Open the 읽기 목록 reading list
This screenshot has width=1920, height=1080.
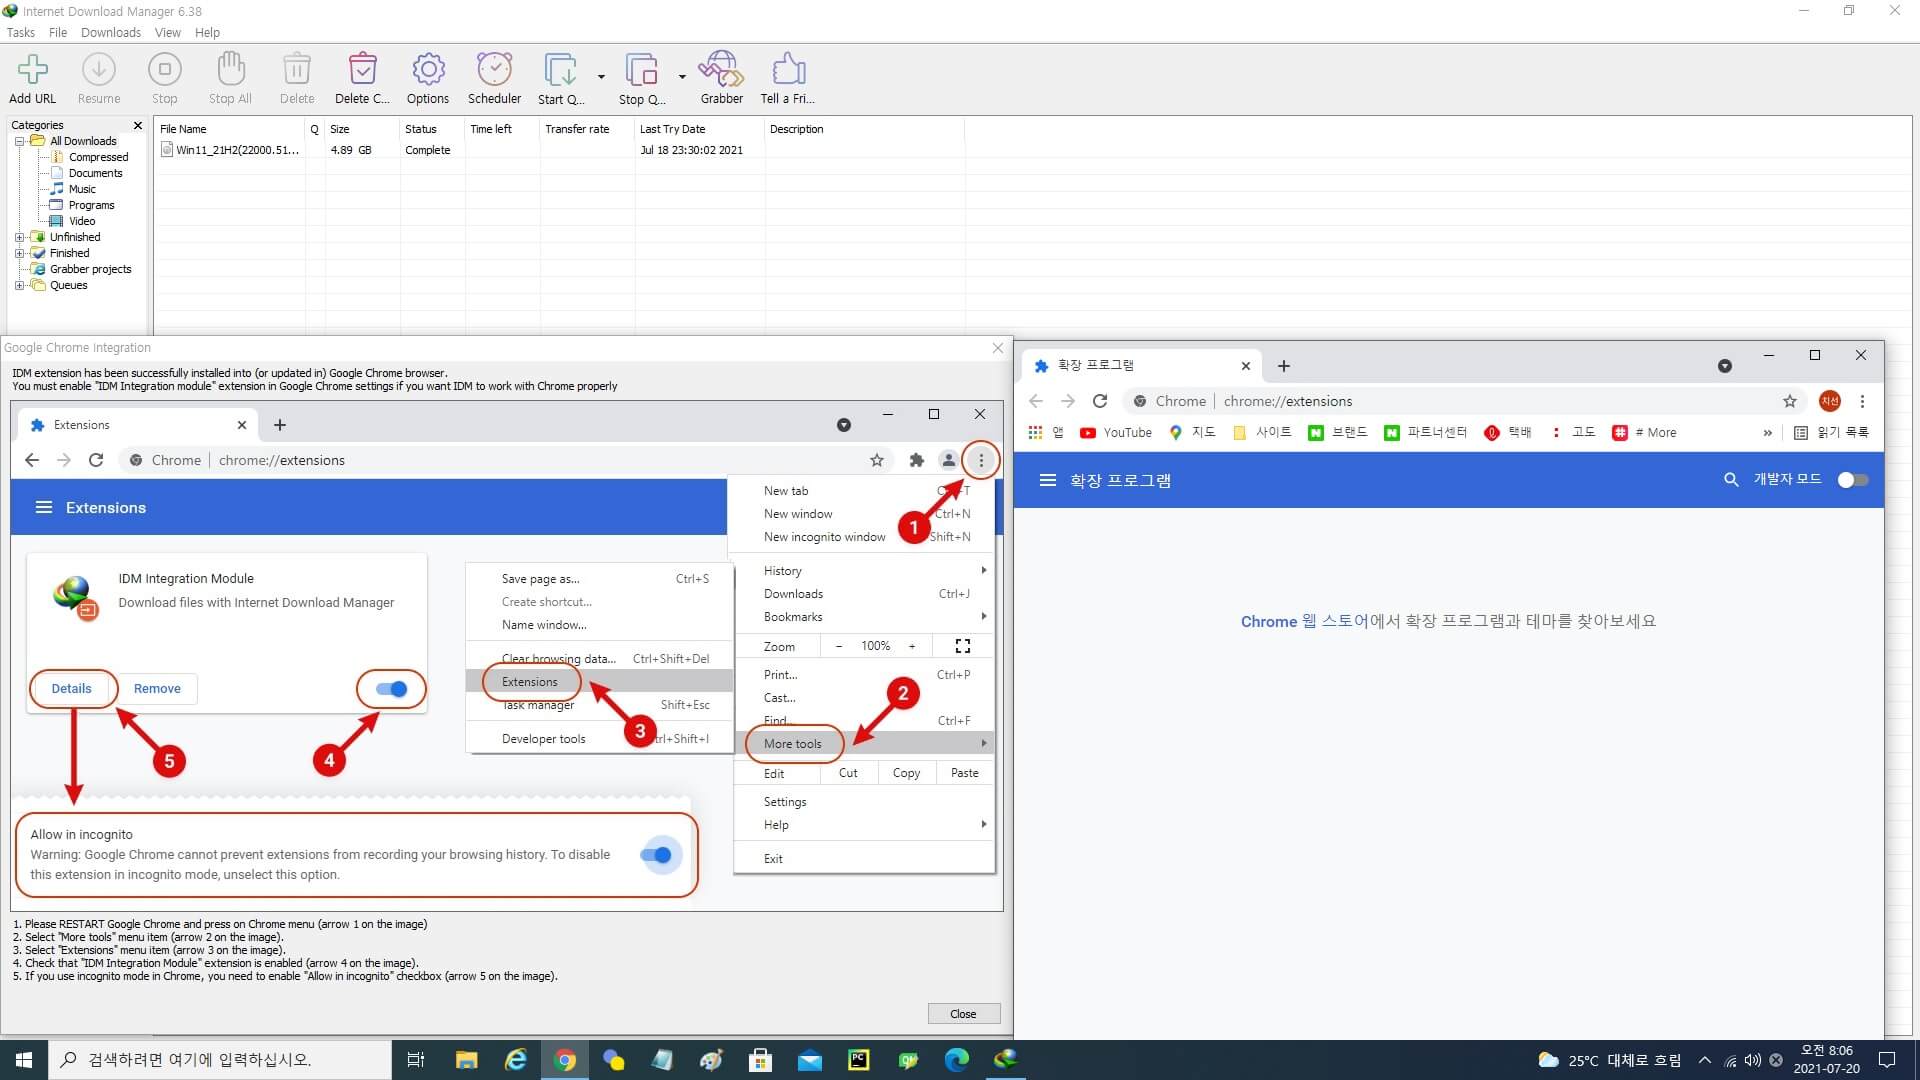pyautogui.click(x=1831, y=433)
